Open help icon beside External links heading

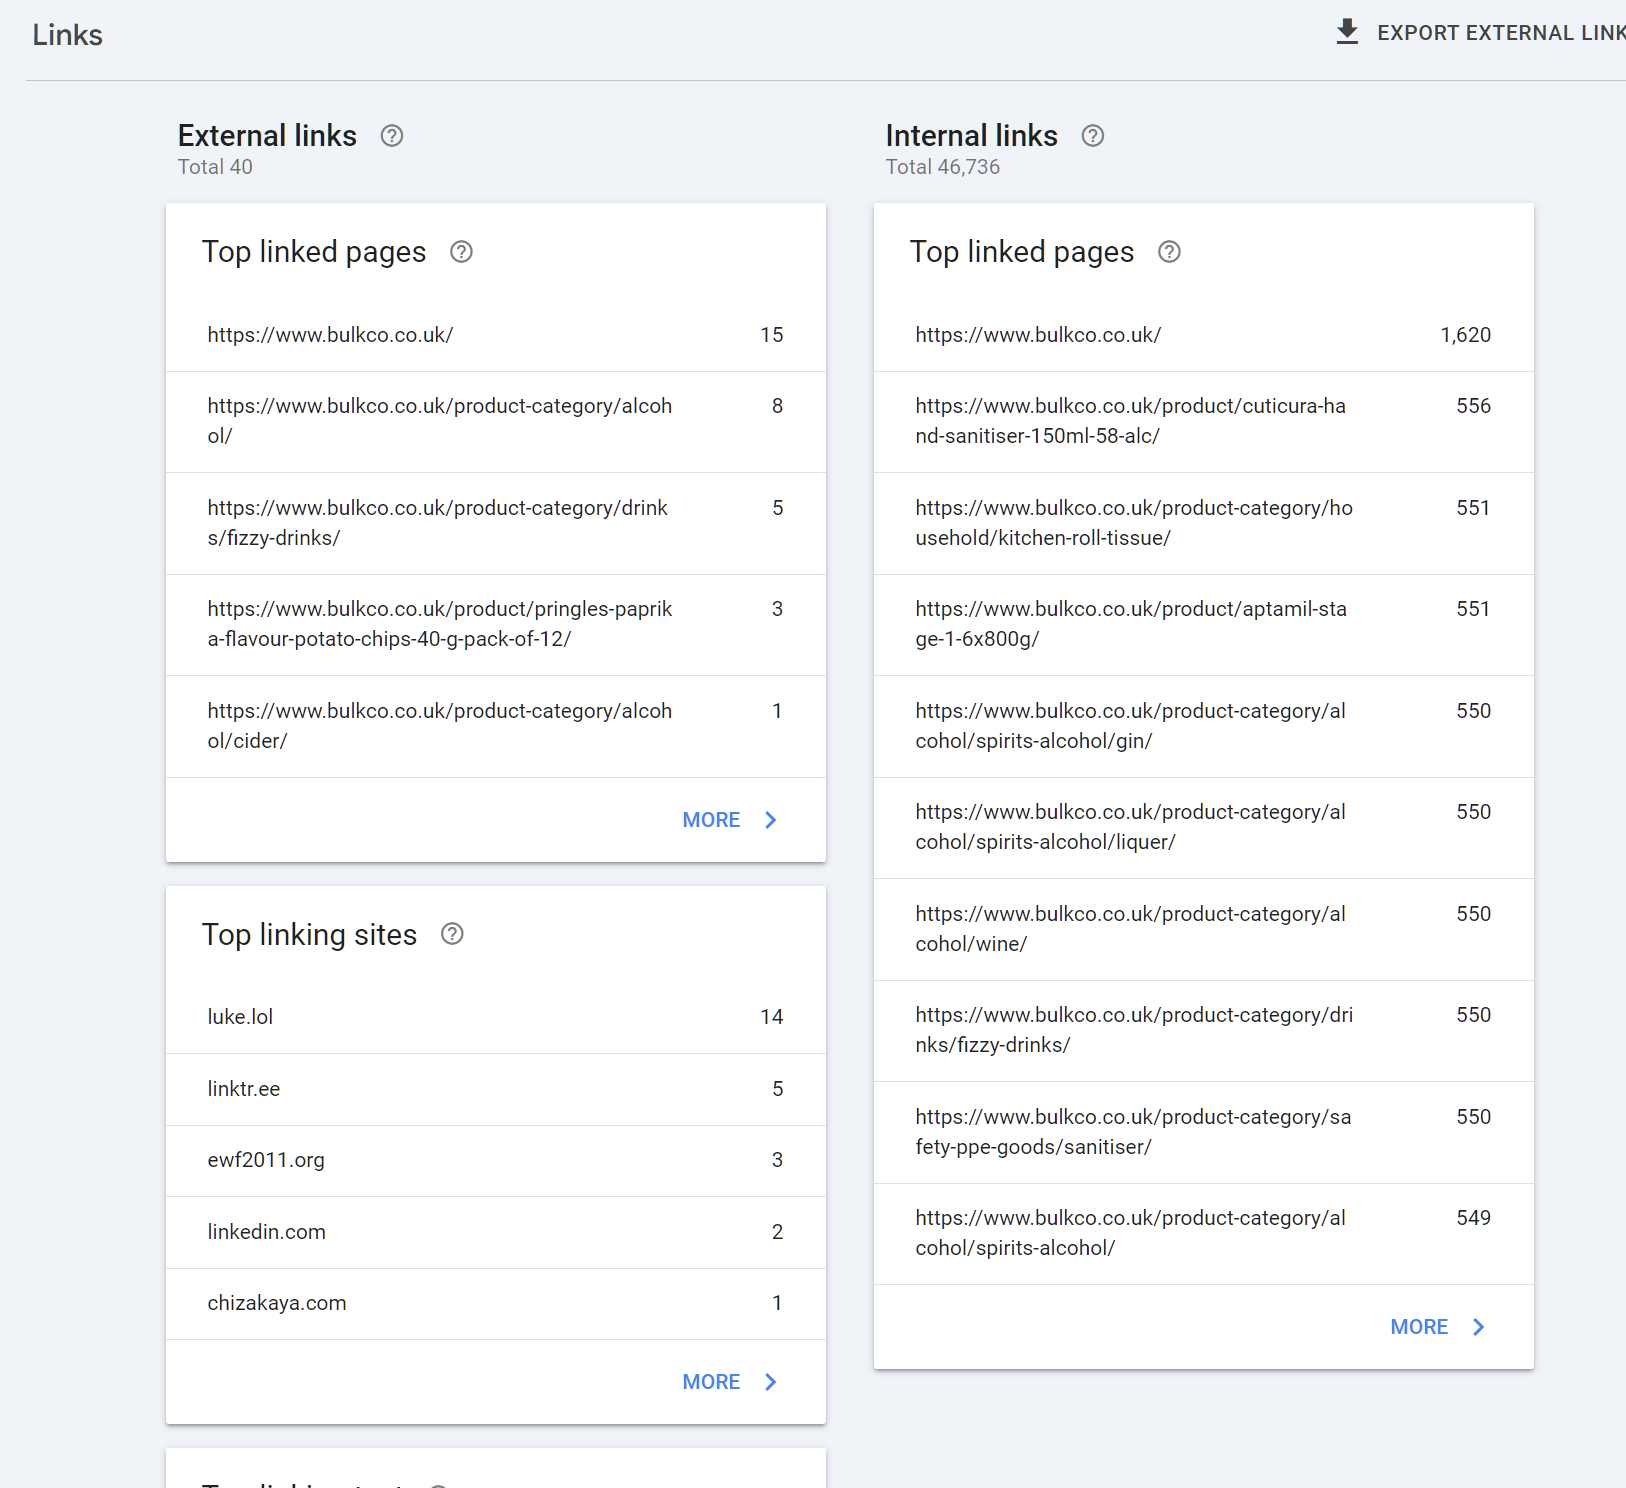[x=392, y=136]
